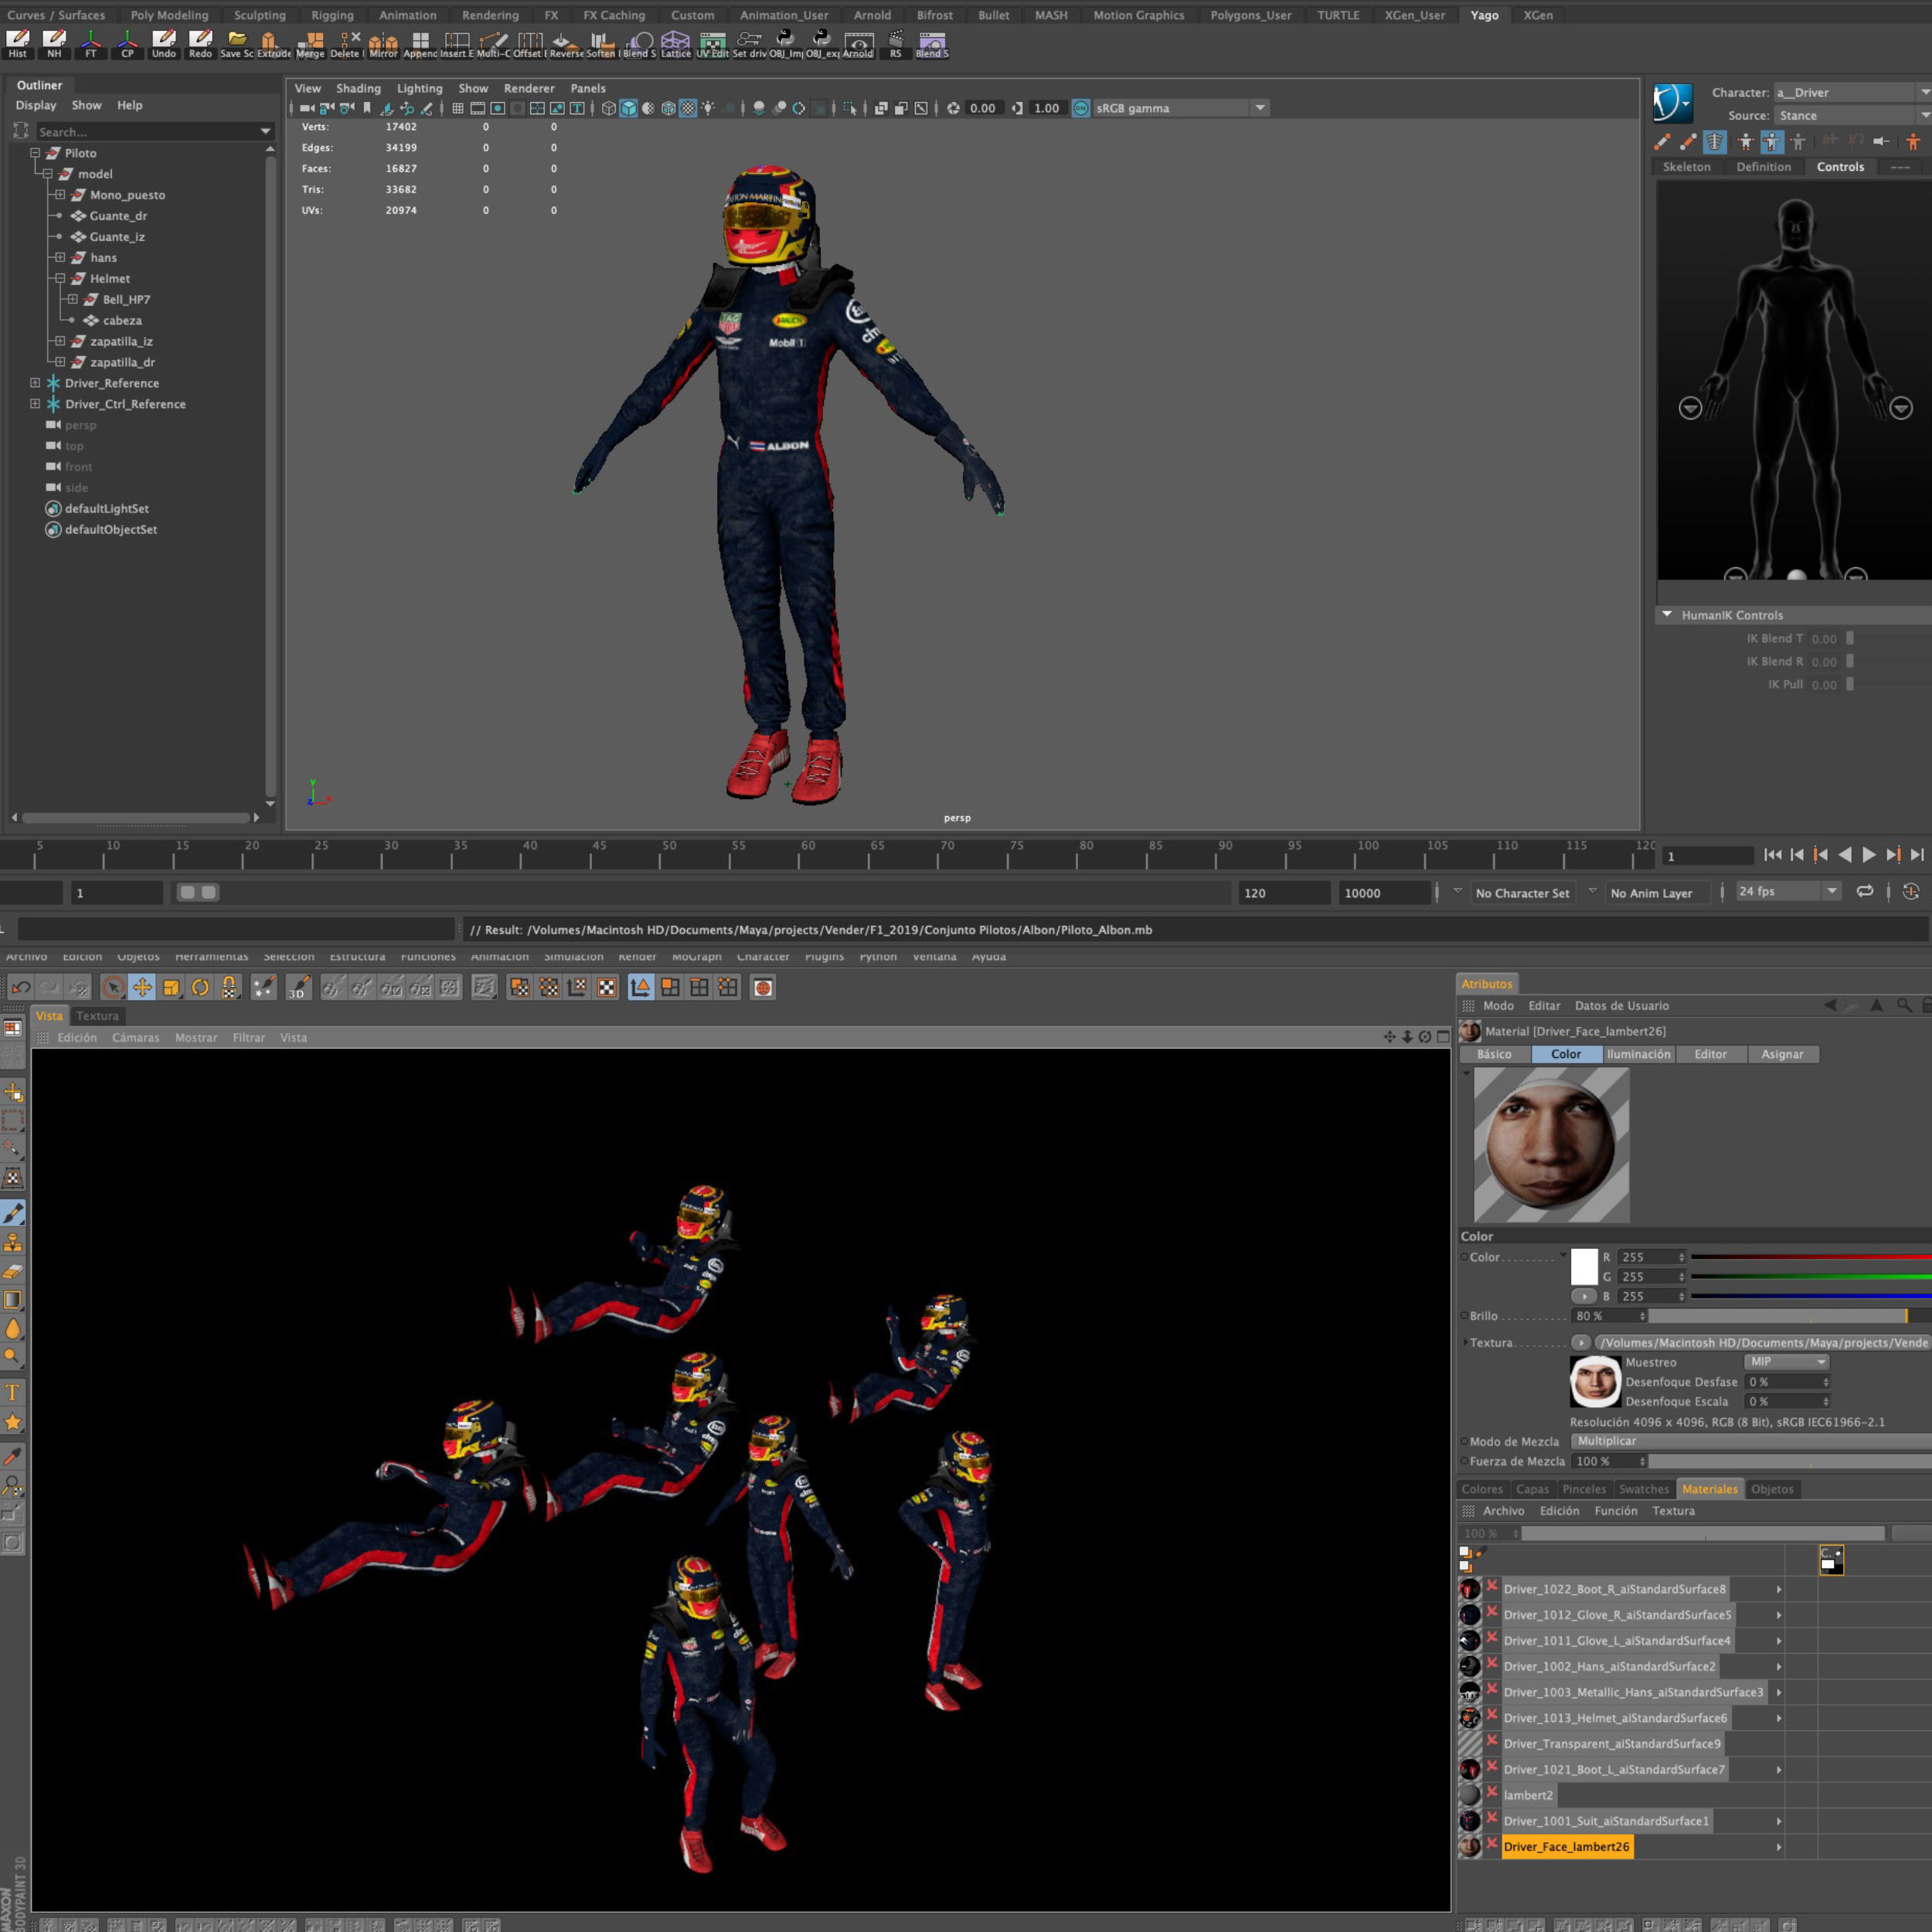
Task: Click the Multi-Cut shelf tool
Action: pyautogui.click(x=493, y=43)
